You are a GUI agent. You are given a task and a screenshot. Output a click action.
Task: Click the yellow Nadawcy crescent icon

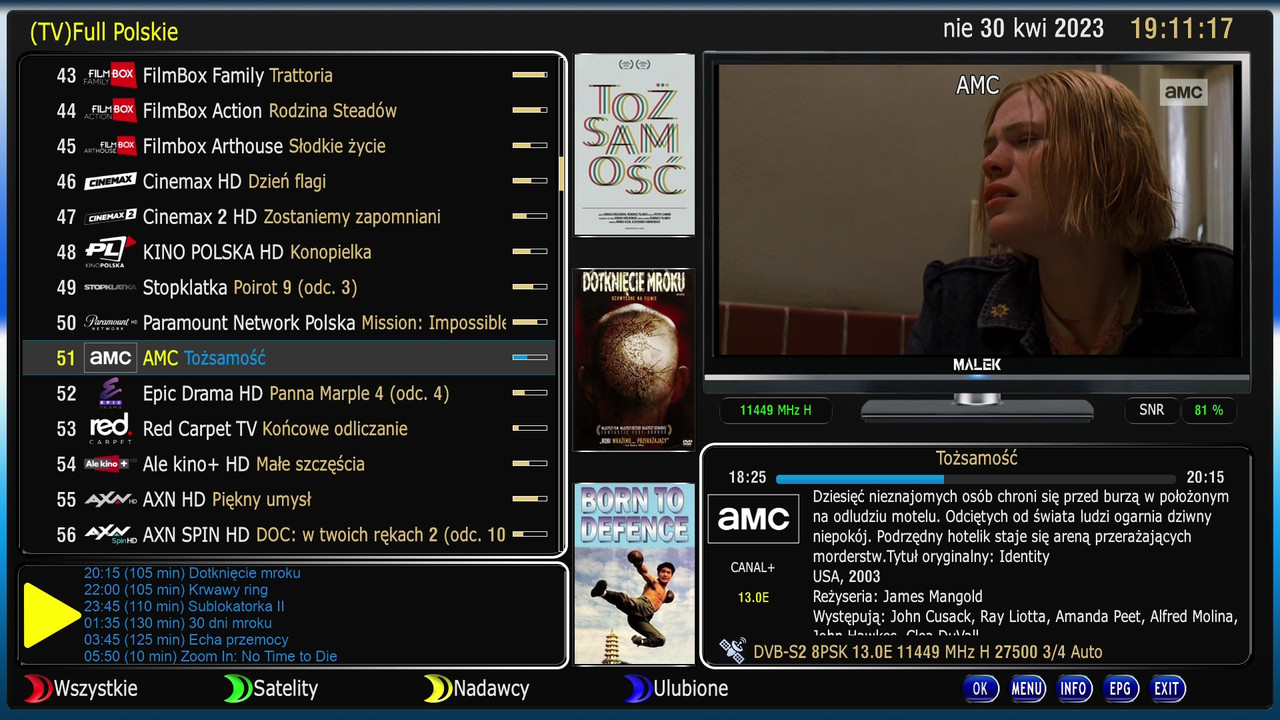click(437, 688)
